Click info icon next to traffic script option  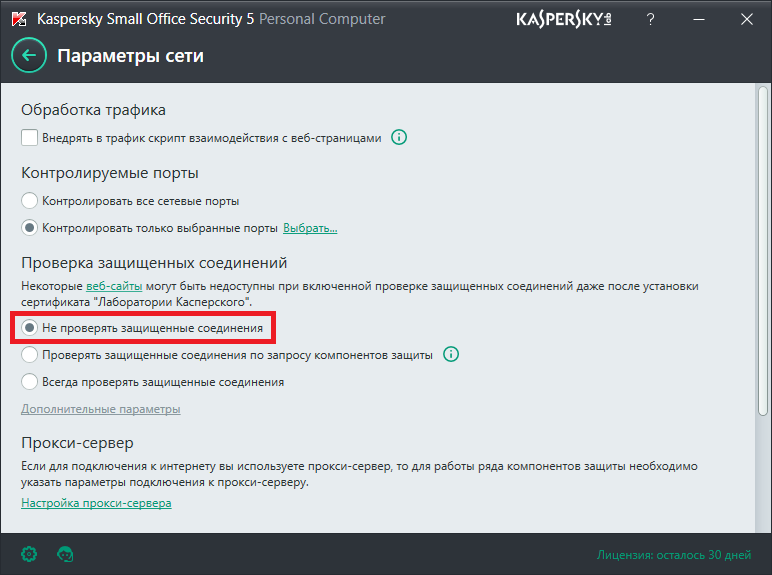399,138
